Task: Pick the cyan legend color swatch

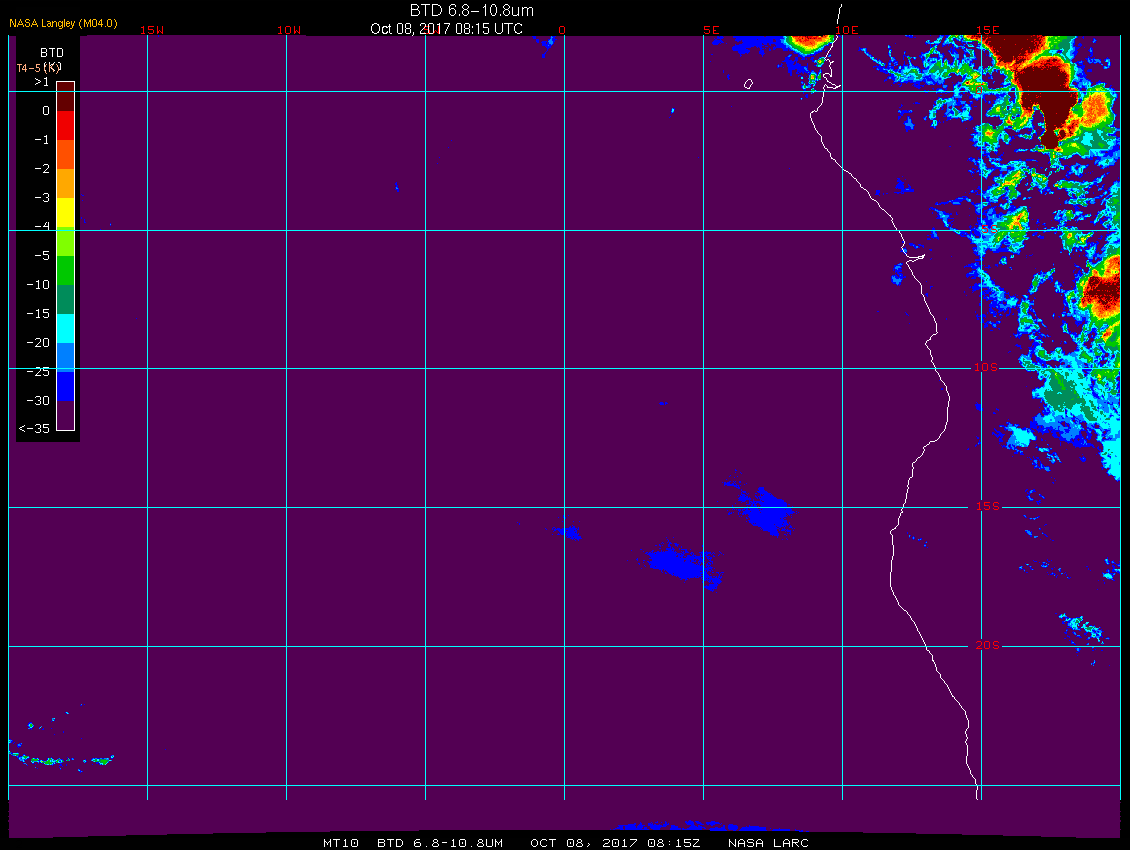Action: click(66, 328)
